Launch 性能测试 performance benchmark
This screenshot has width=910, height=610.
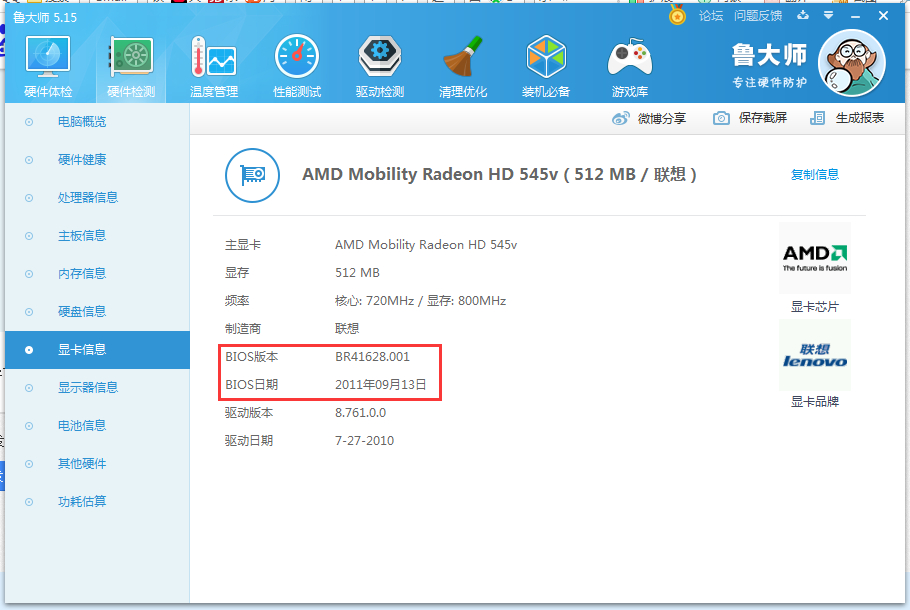297,66
